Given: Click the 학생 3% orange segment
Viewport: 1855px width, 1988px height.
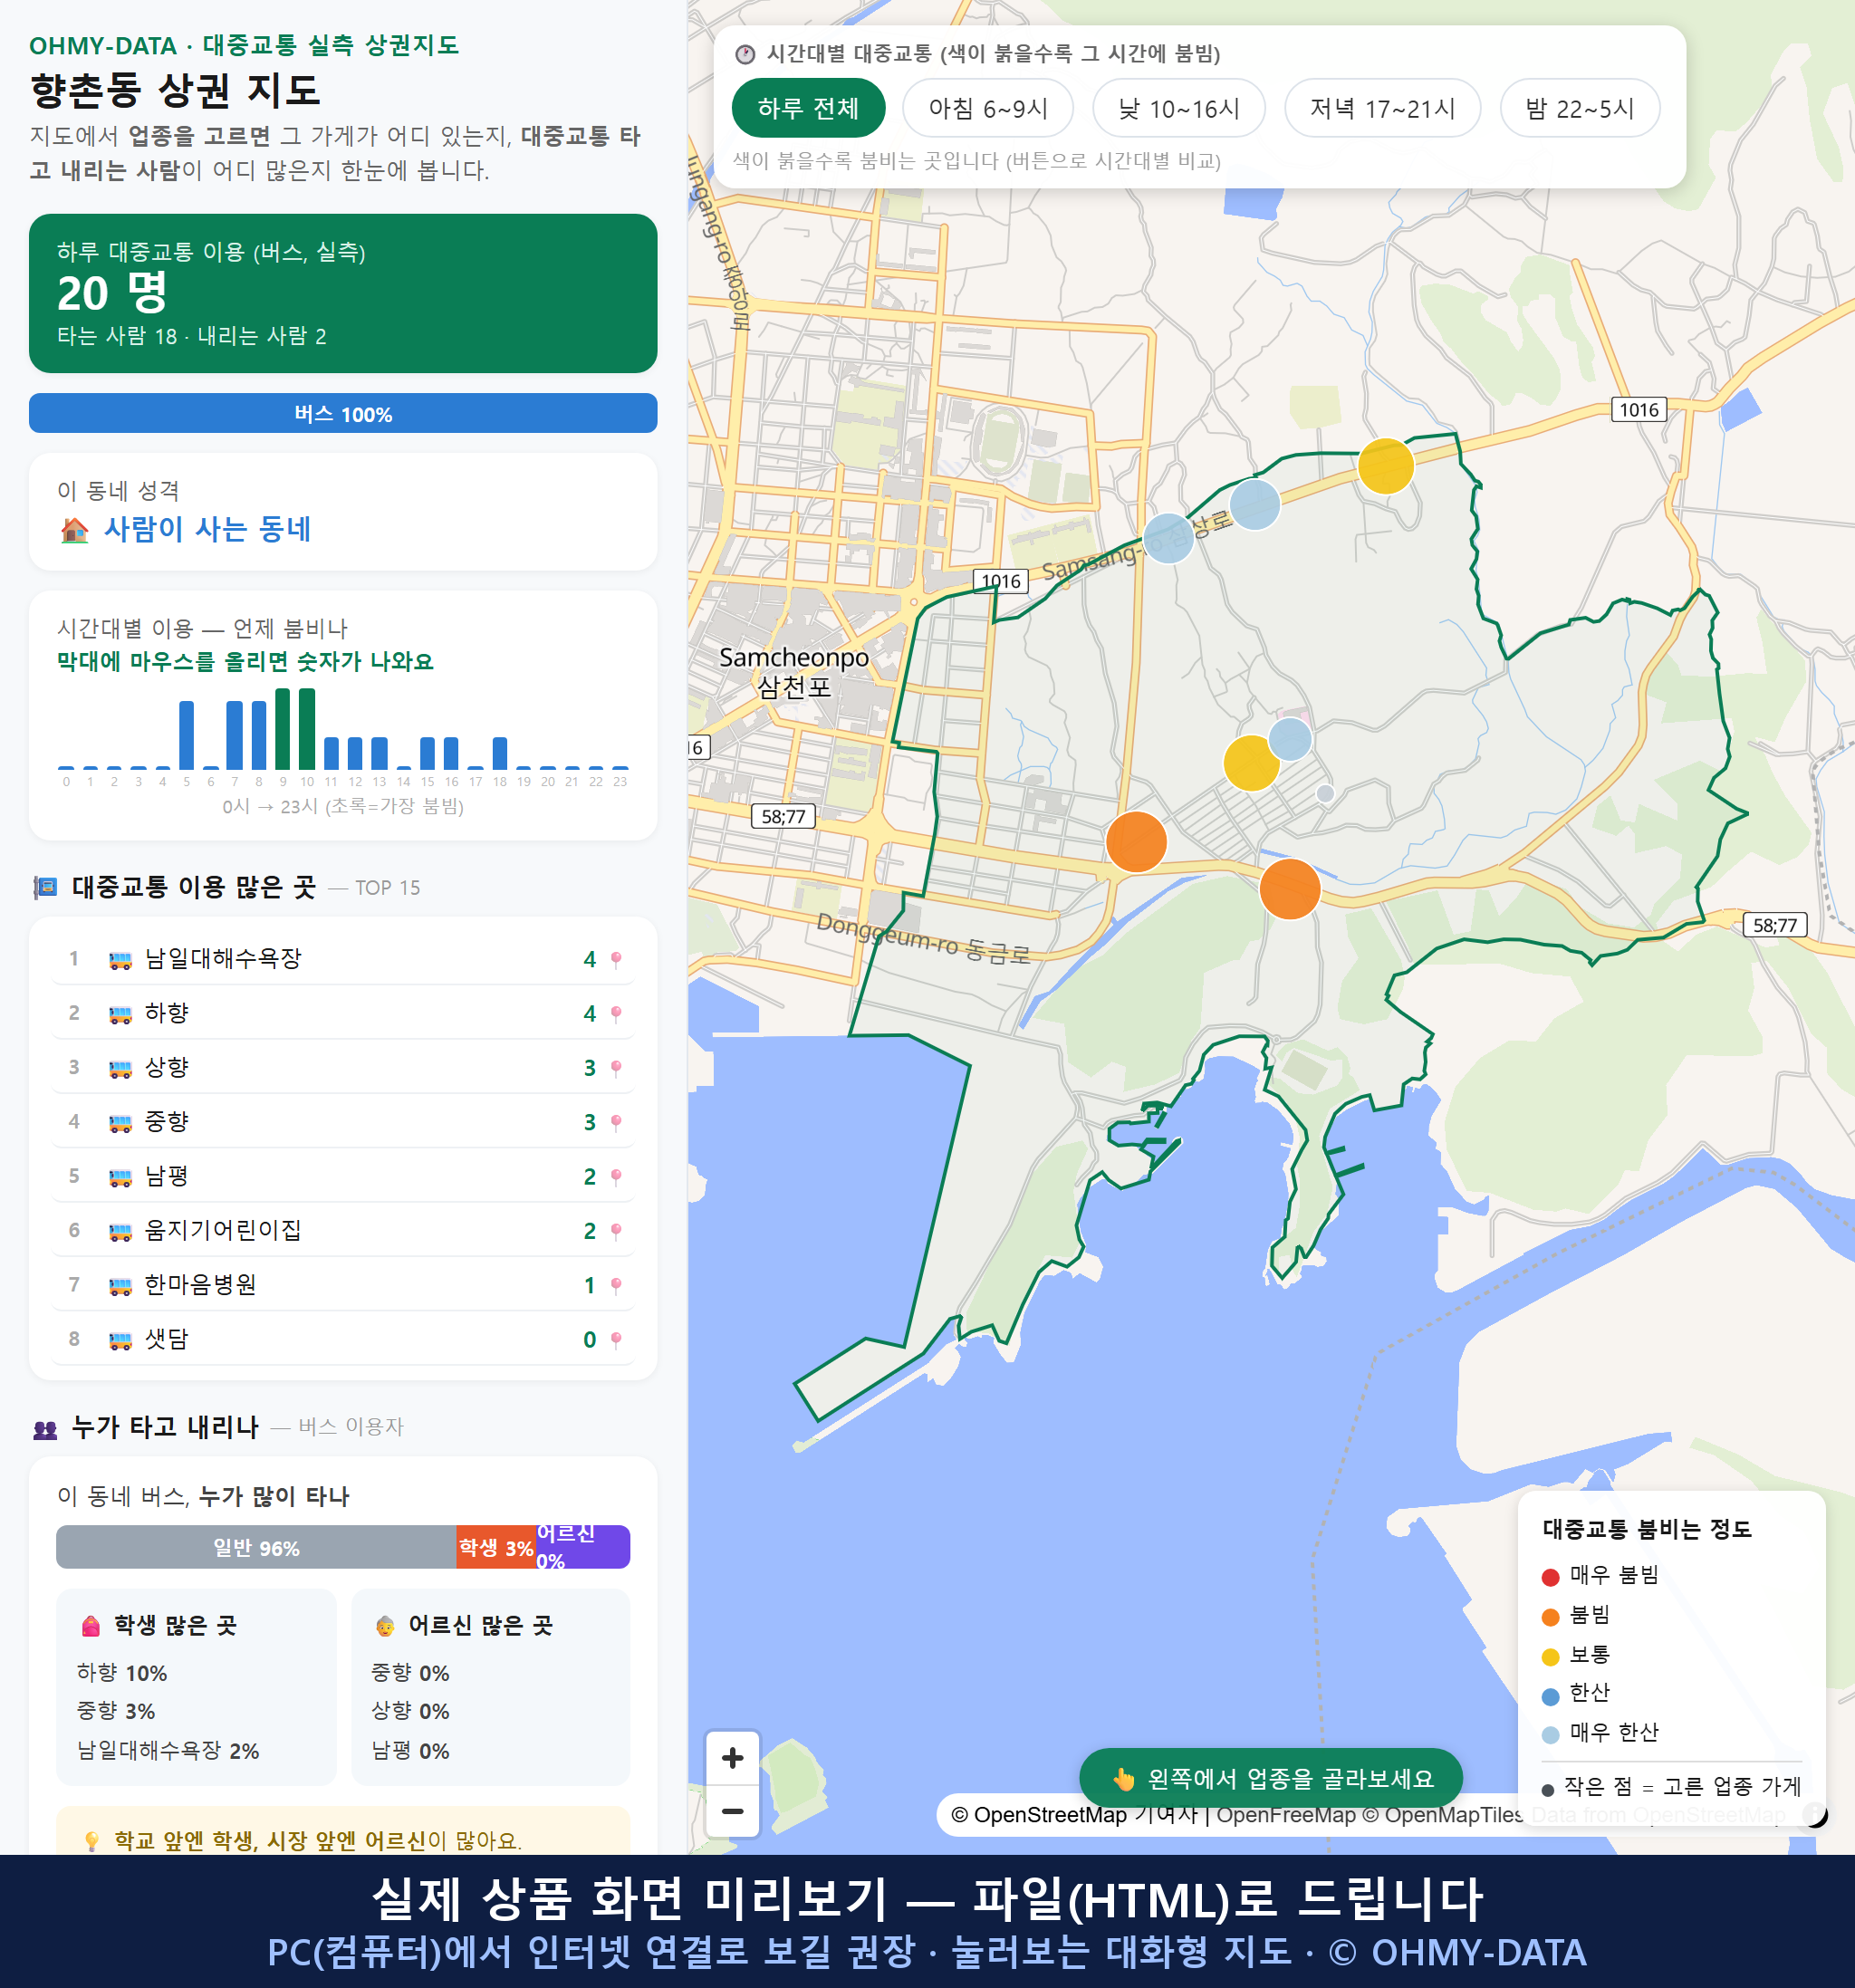Looking at the screenshot, I should (496, 1547).
